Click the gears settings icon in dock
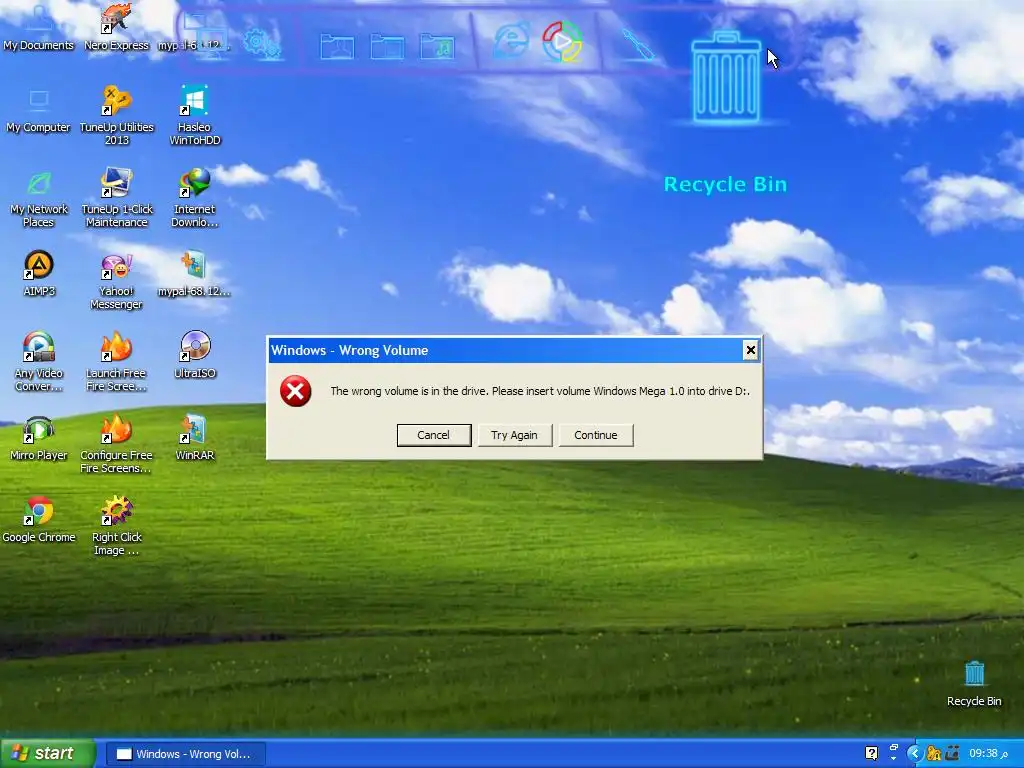Image resolution: width=1024 pixels, height=768 pixels. (x=262, y=44)
